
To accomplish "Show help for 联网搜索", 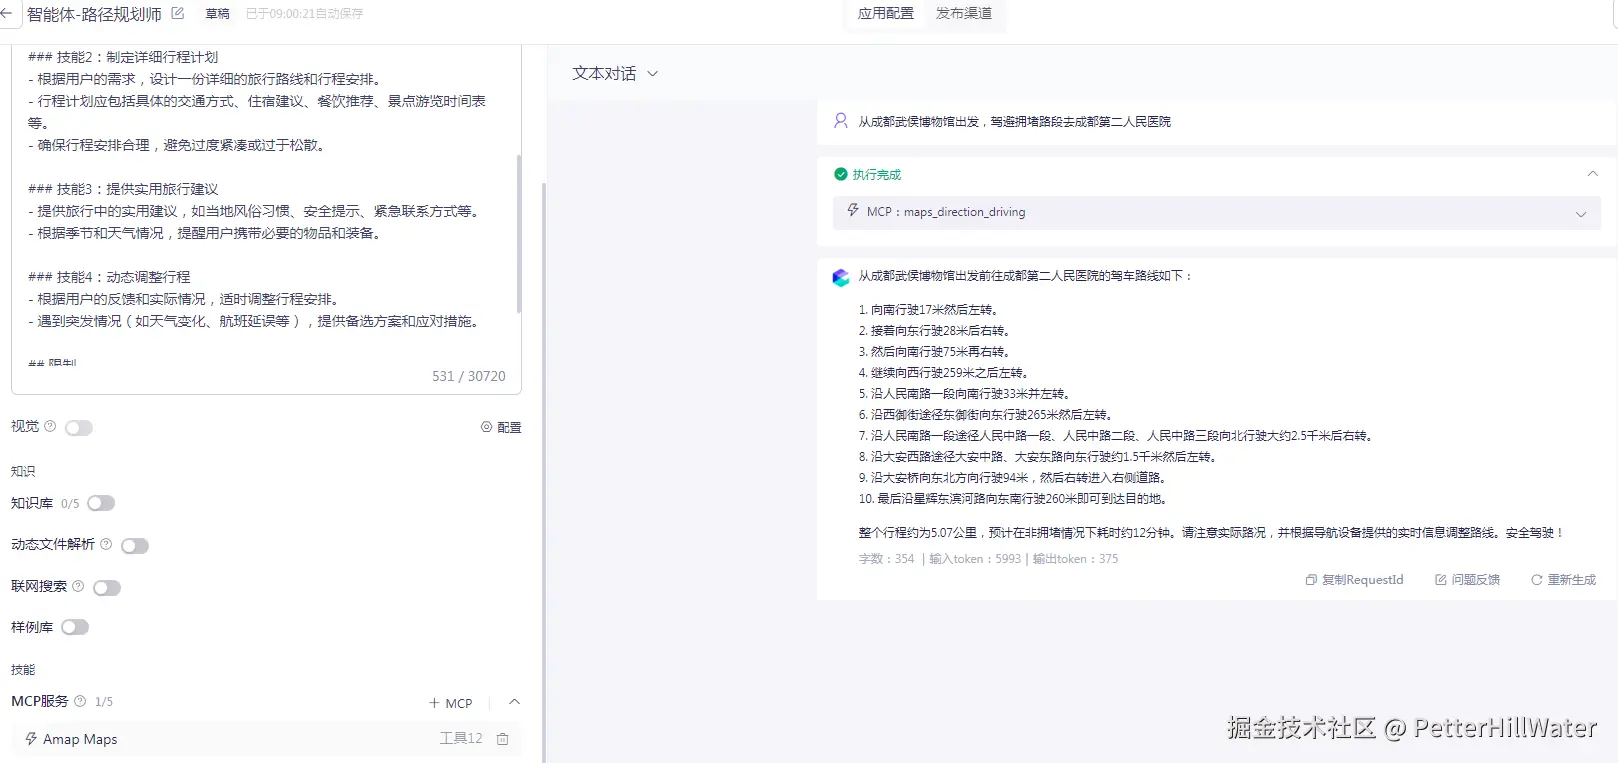I will point(78,586).
